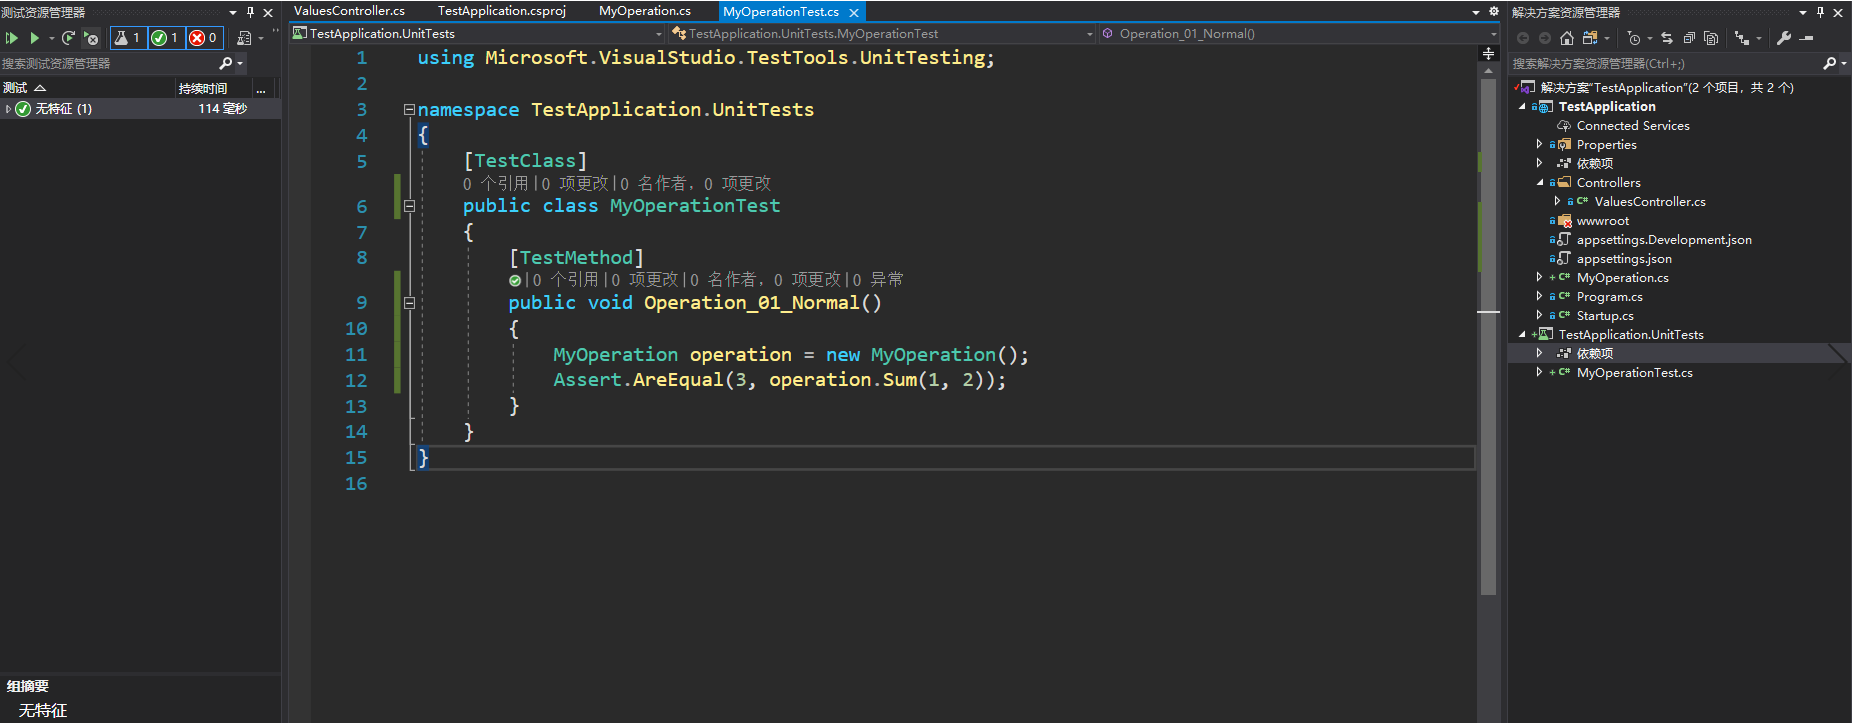Open the MyOperationTest class dropdown
This screenshot has width=1852, height=724.
pyautogui.click(x=883, y=34)
